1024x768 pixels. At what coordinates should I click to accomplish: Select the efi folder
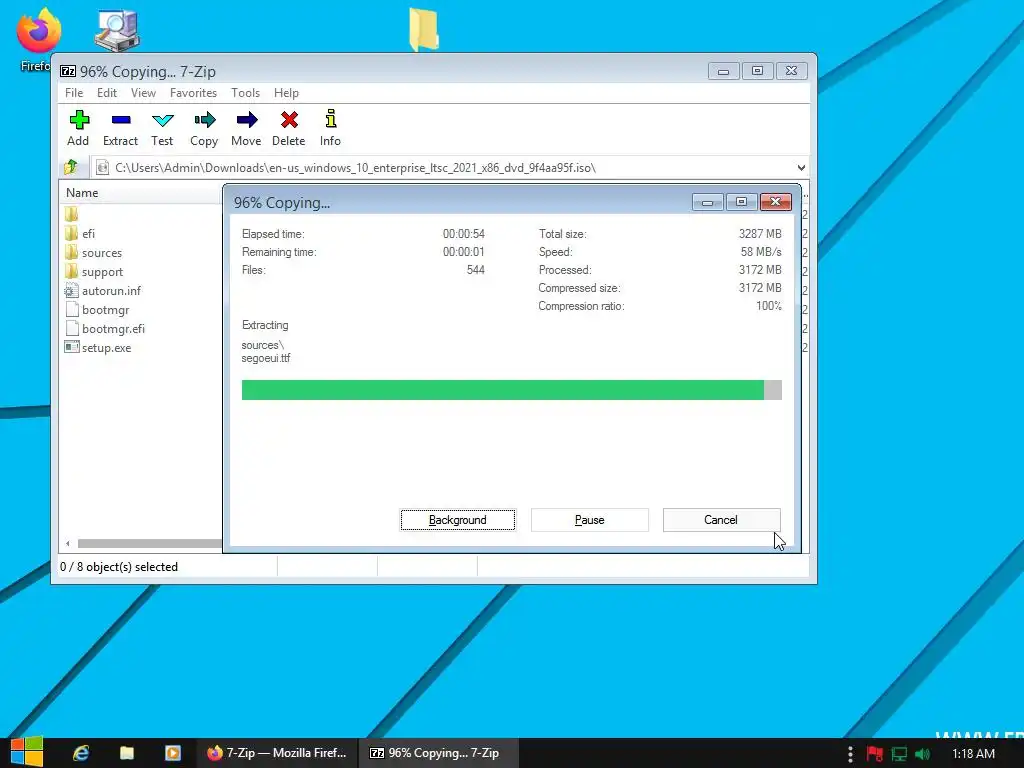(88, 234)
